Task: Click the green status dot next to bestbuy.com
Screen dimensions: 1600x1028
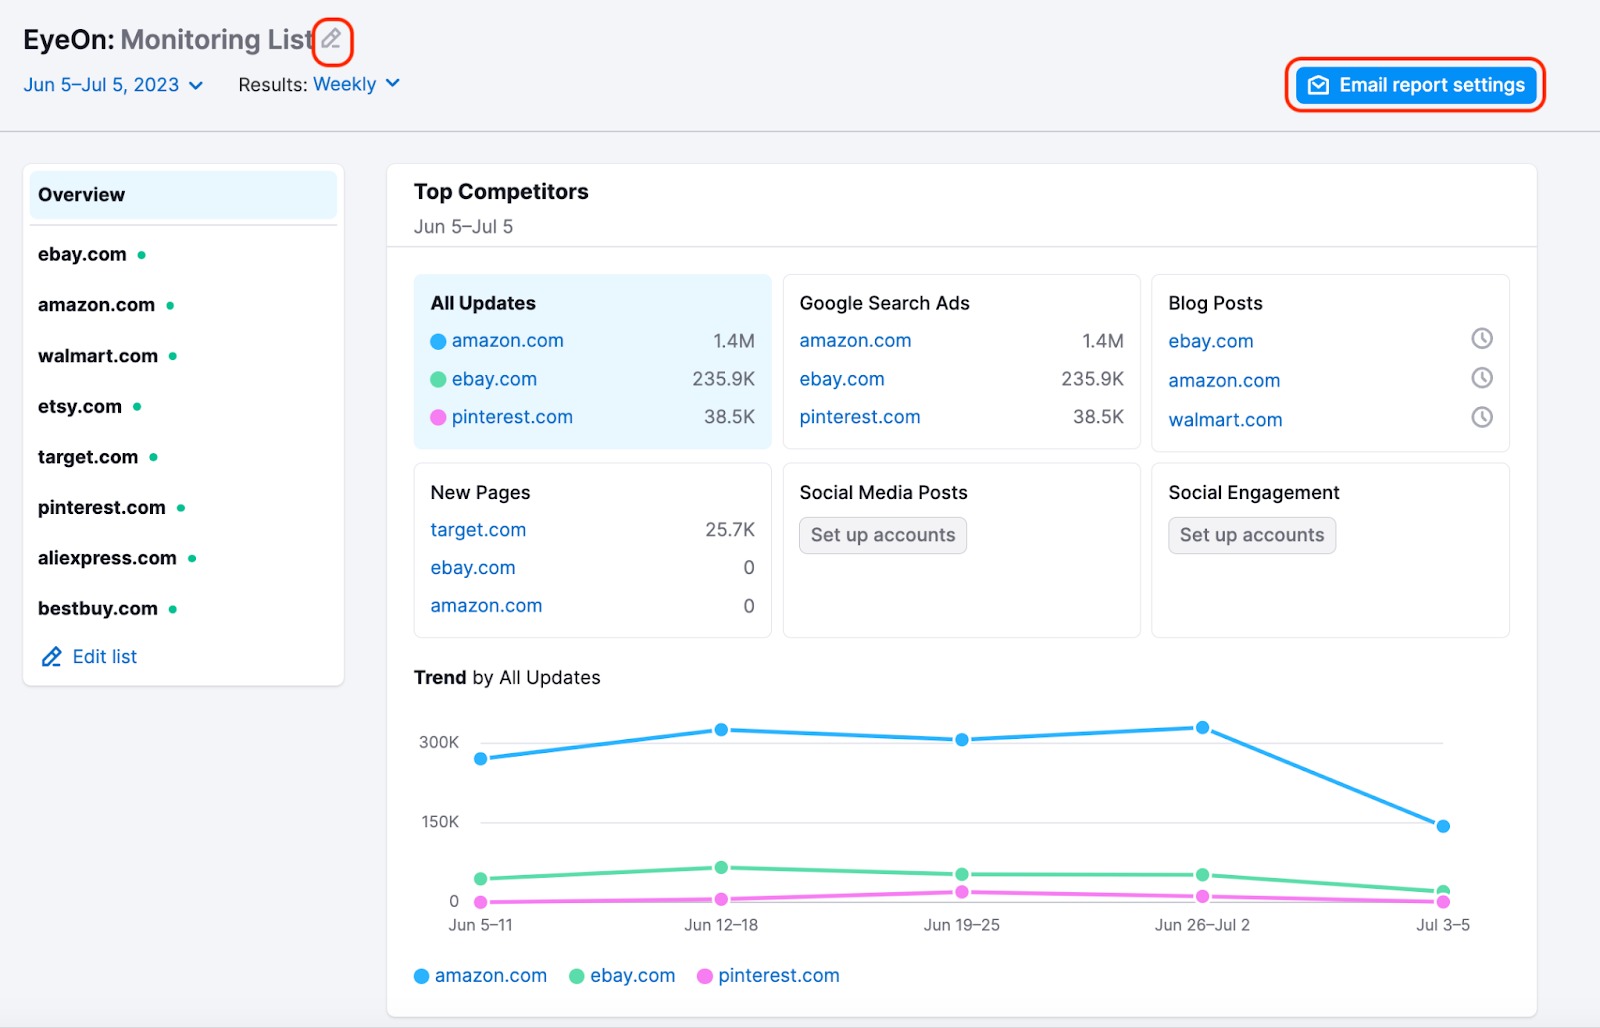Action: click(x=174, y=609)
